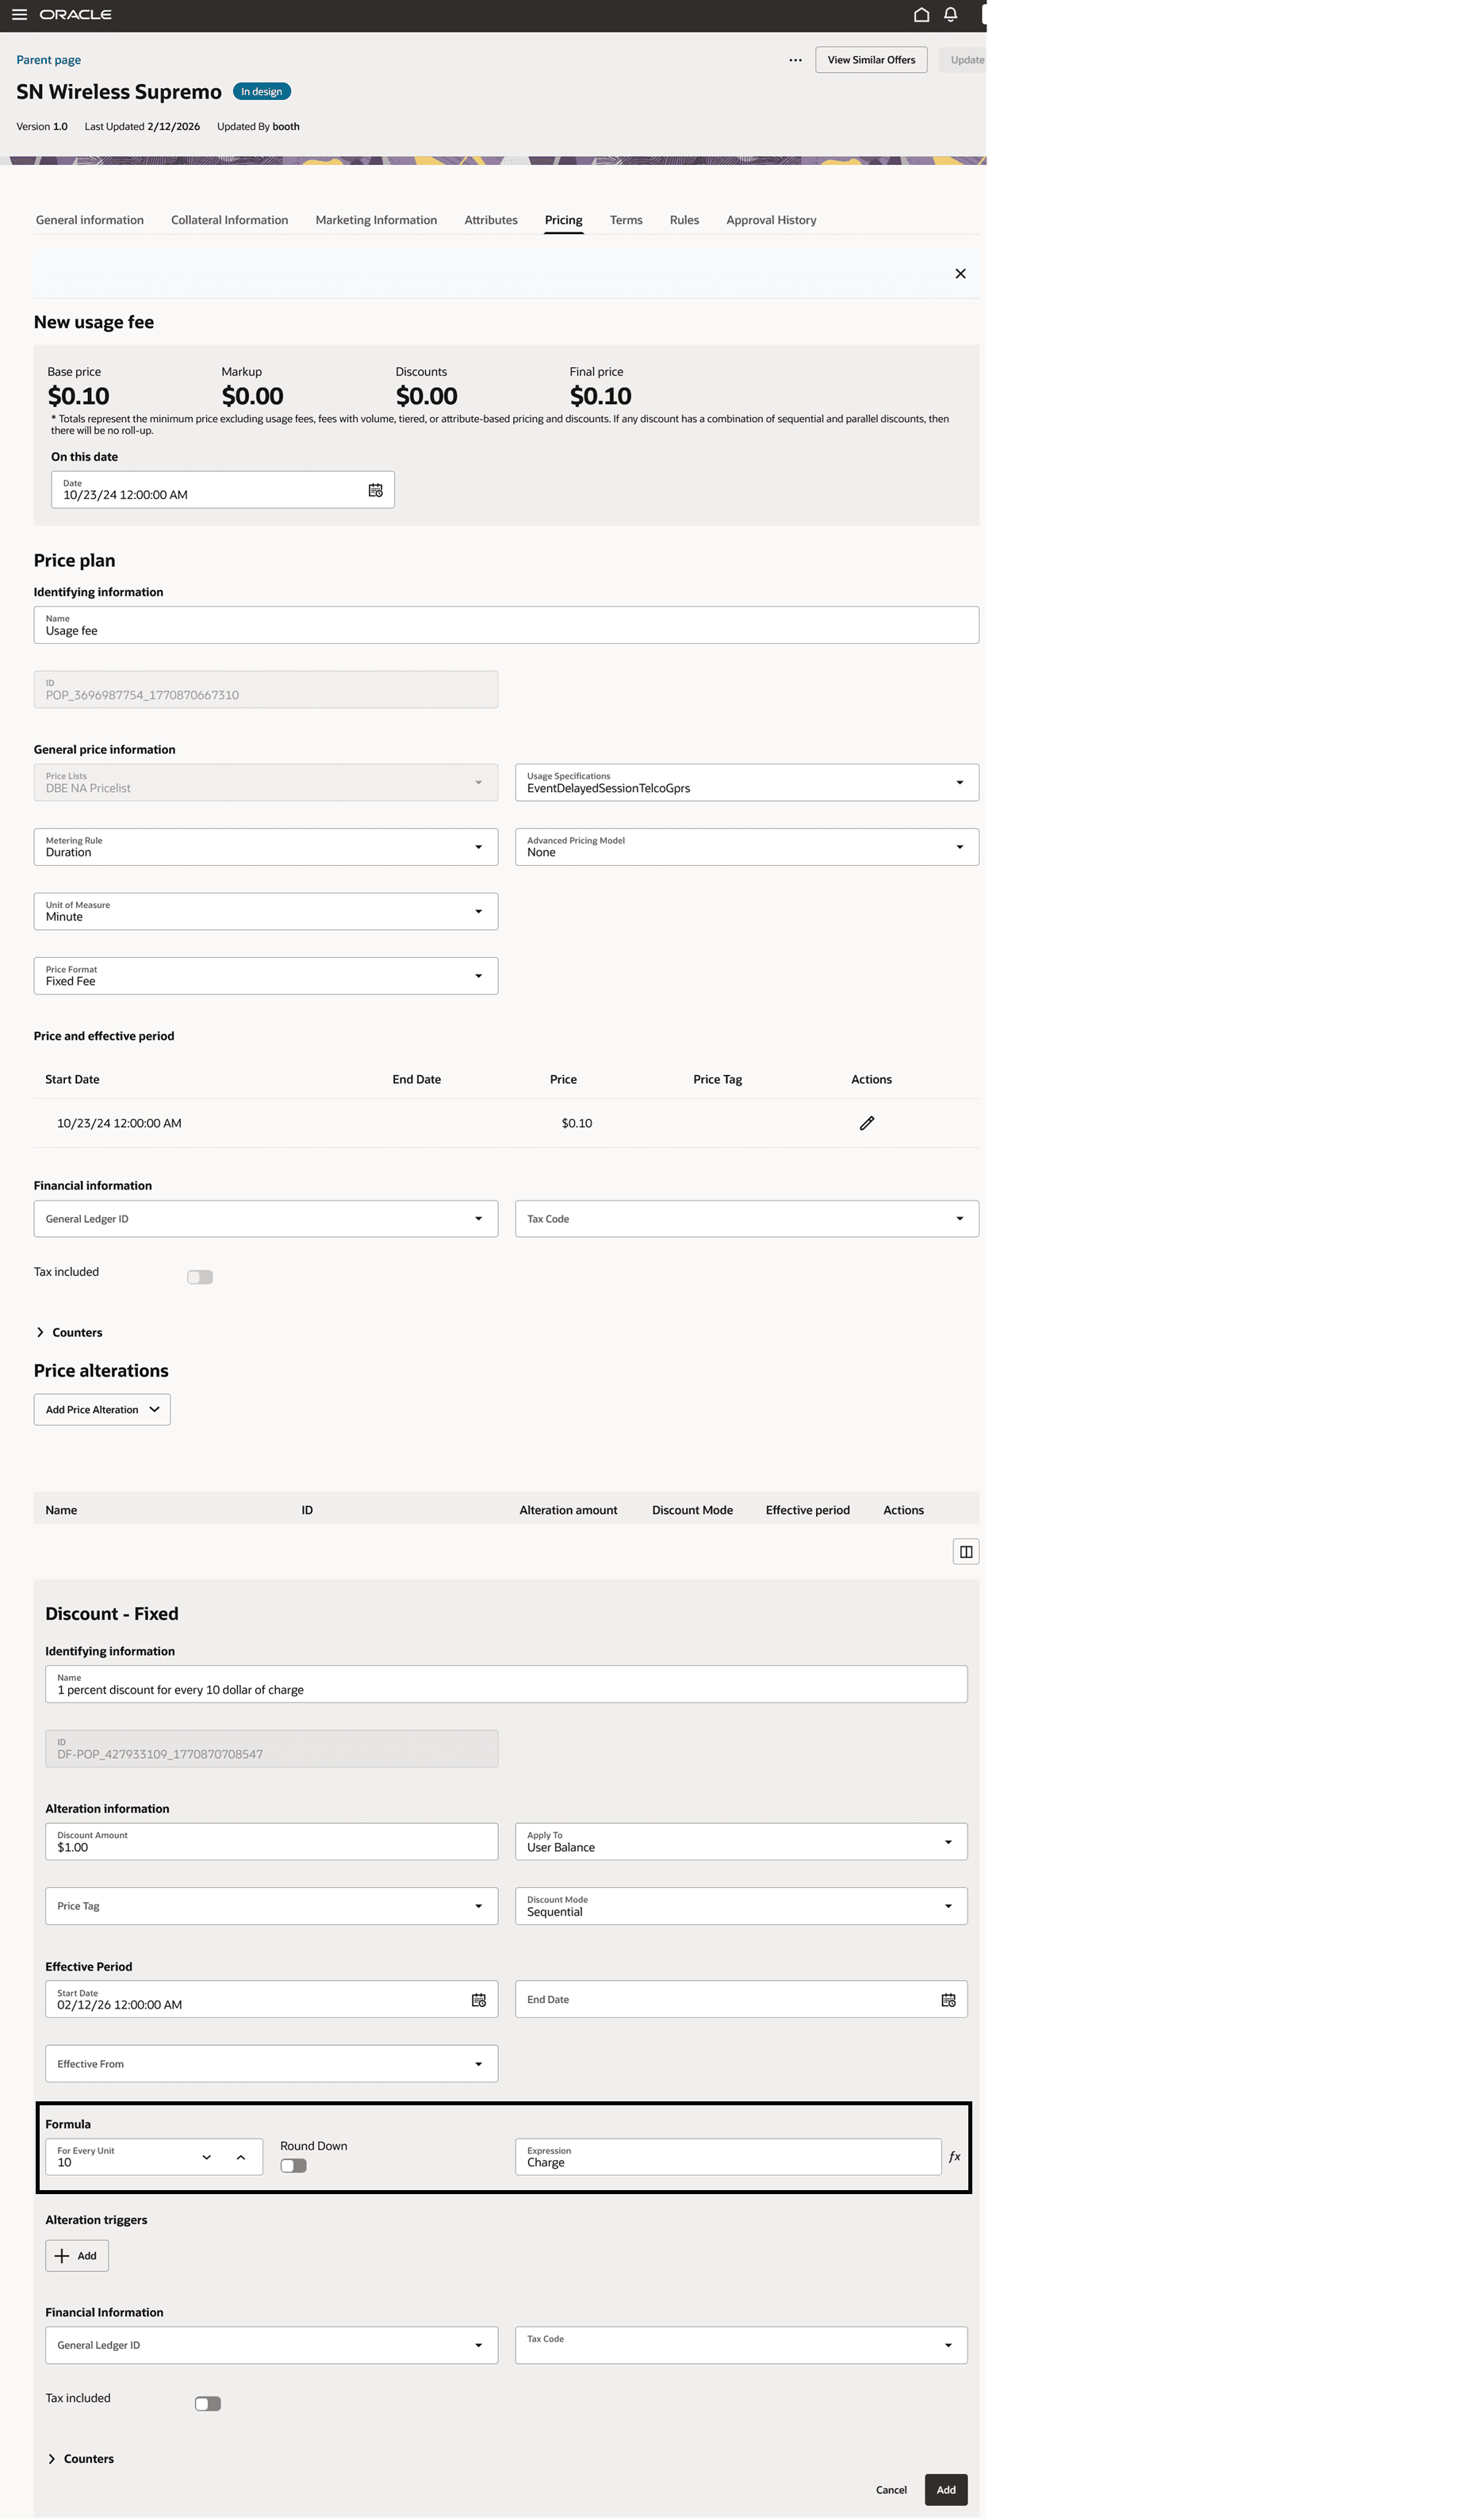This screenshot has width=1464, height=2520.
Task: Open the notifications bell
Action: click(950, 14)
